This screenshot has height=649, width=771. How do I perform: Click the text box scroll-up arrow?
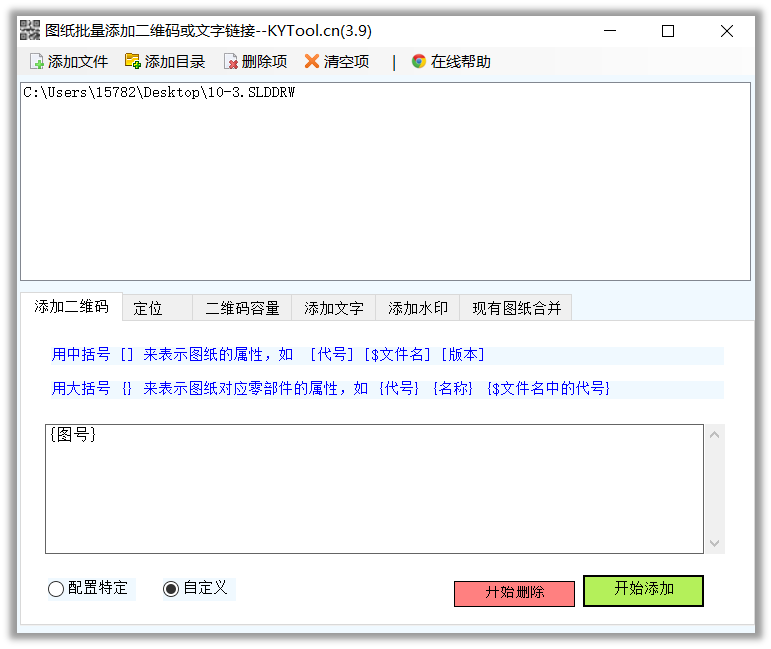point(714,435)
